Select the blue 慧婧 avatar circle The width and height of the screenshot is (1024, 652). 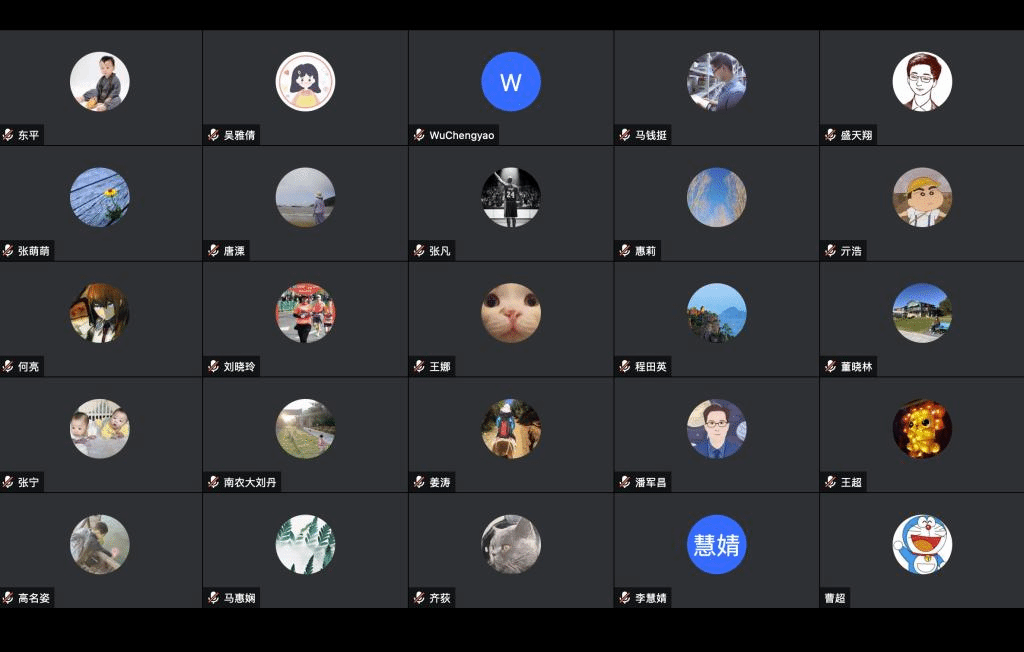716,544
